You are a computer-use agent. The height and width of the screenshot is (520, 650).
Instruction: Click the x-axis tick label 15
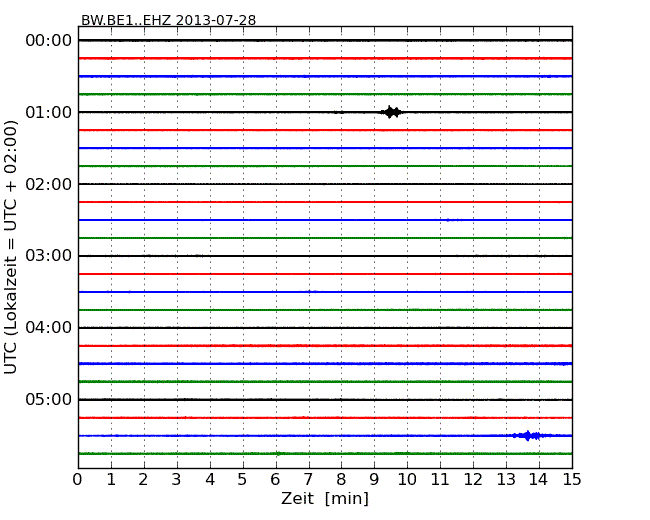572,480
